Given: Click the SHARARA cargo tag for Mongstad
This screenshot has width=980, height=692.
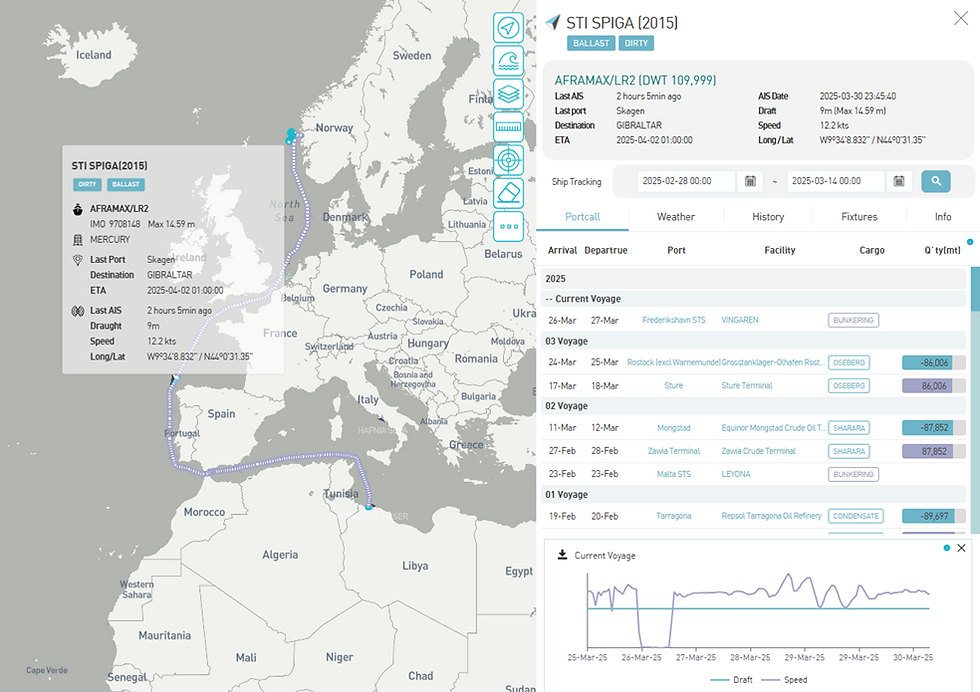Looking at the screenshot, I should coord(849,428).
